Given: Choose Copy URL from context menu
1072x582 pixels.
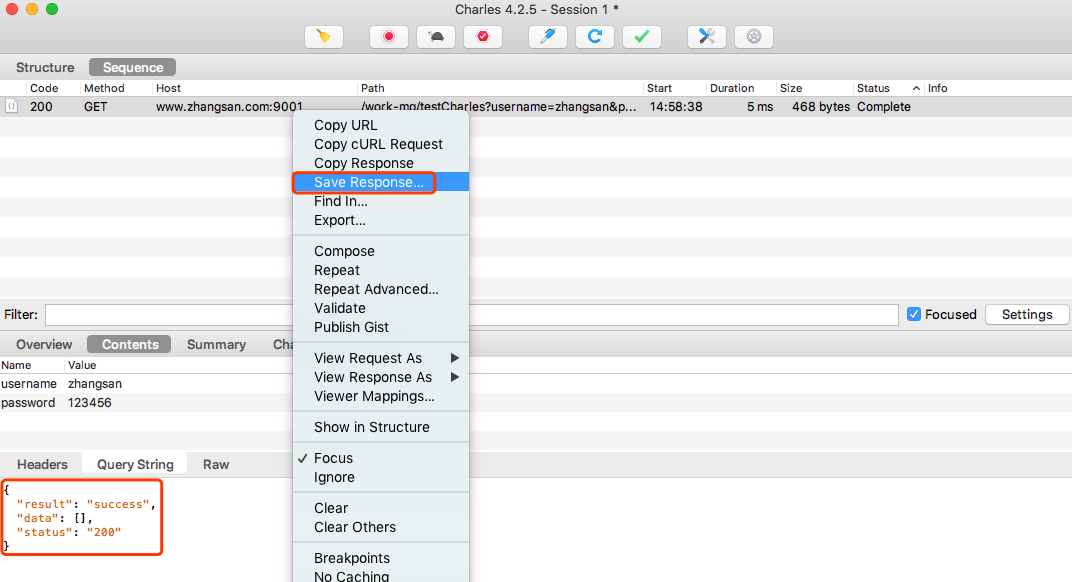Looking at the screenshot, I should click(381, 125).
